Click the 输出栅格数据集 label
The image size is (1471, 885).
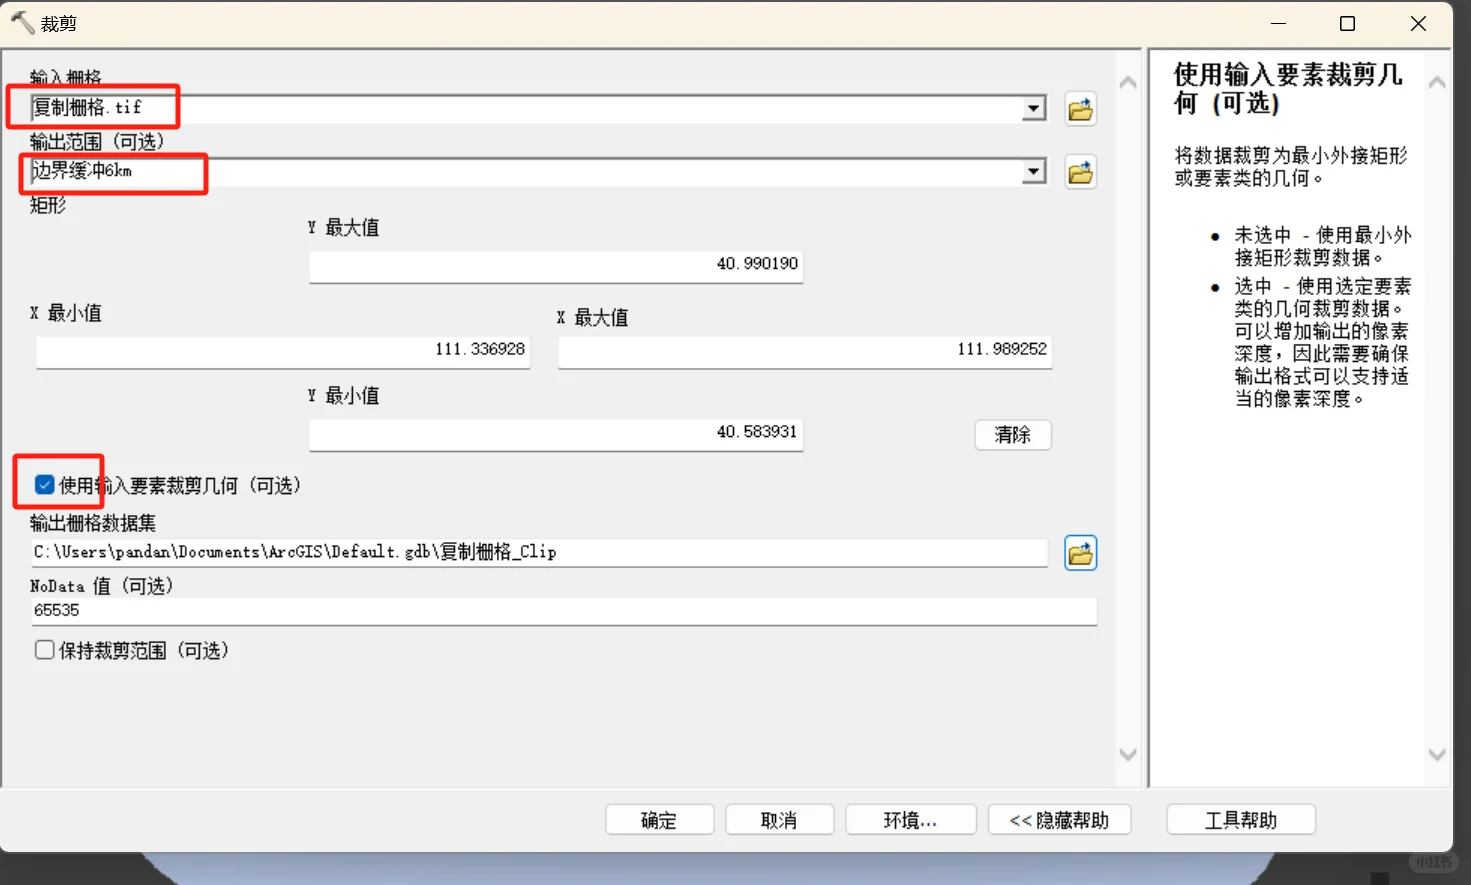point(93,523)
